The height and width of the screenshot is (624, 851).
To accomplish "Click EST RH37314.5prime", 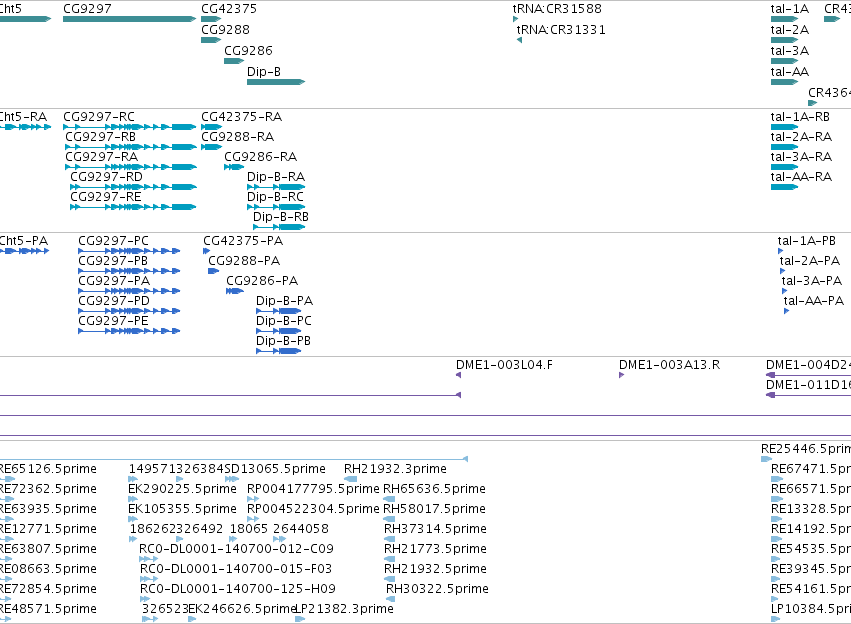I will (389, 539).
